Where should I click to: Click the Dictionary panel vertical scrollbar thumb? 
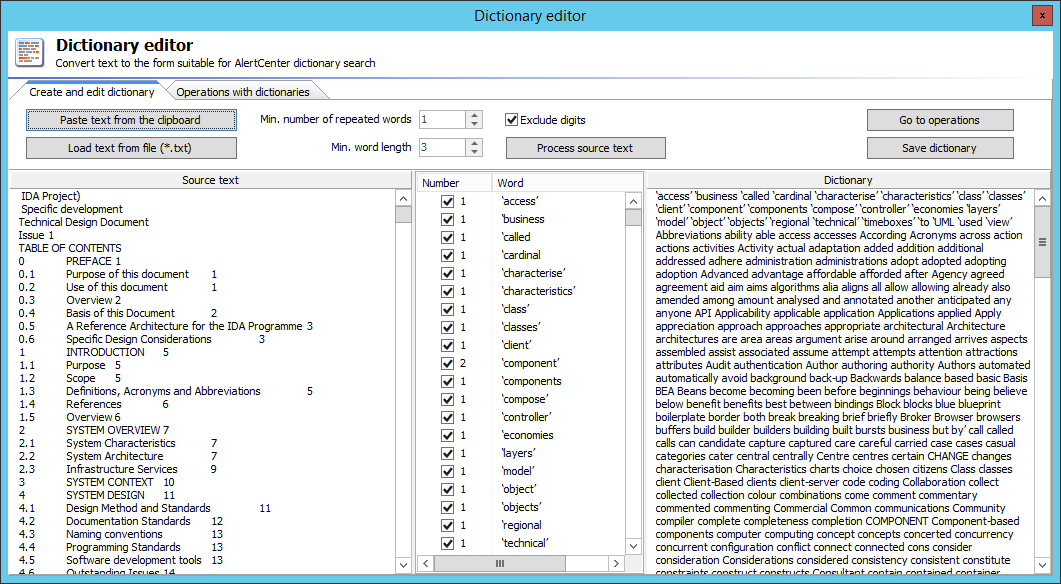tap(1042, 242)
